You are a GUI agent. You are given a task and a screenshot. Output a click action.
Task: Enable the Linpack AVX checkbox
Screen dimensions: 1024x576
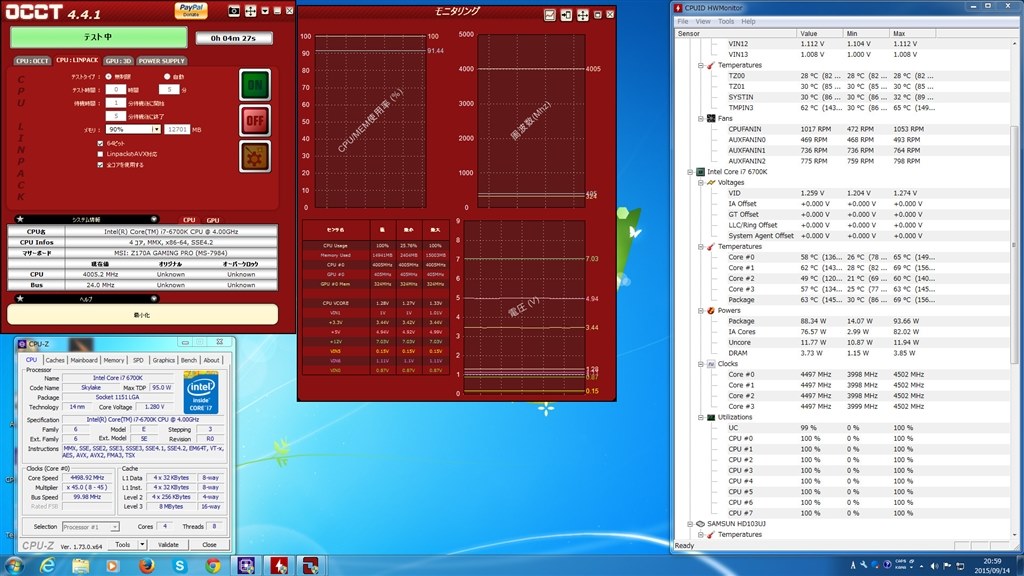[x=100, y=154]
